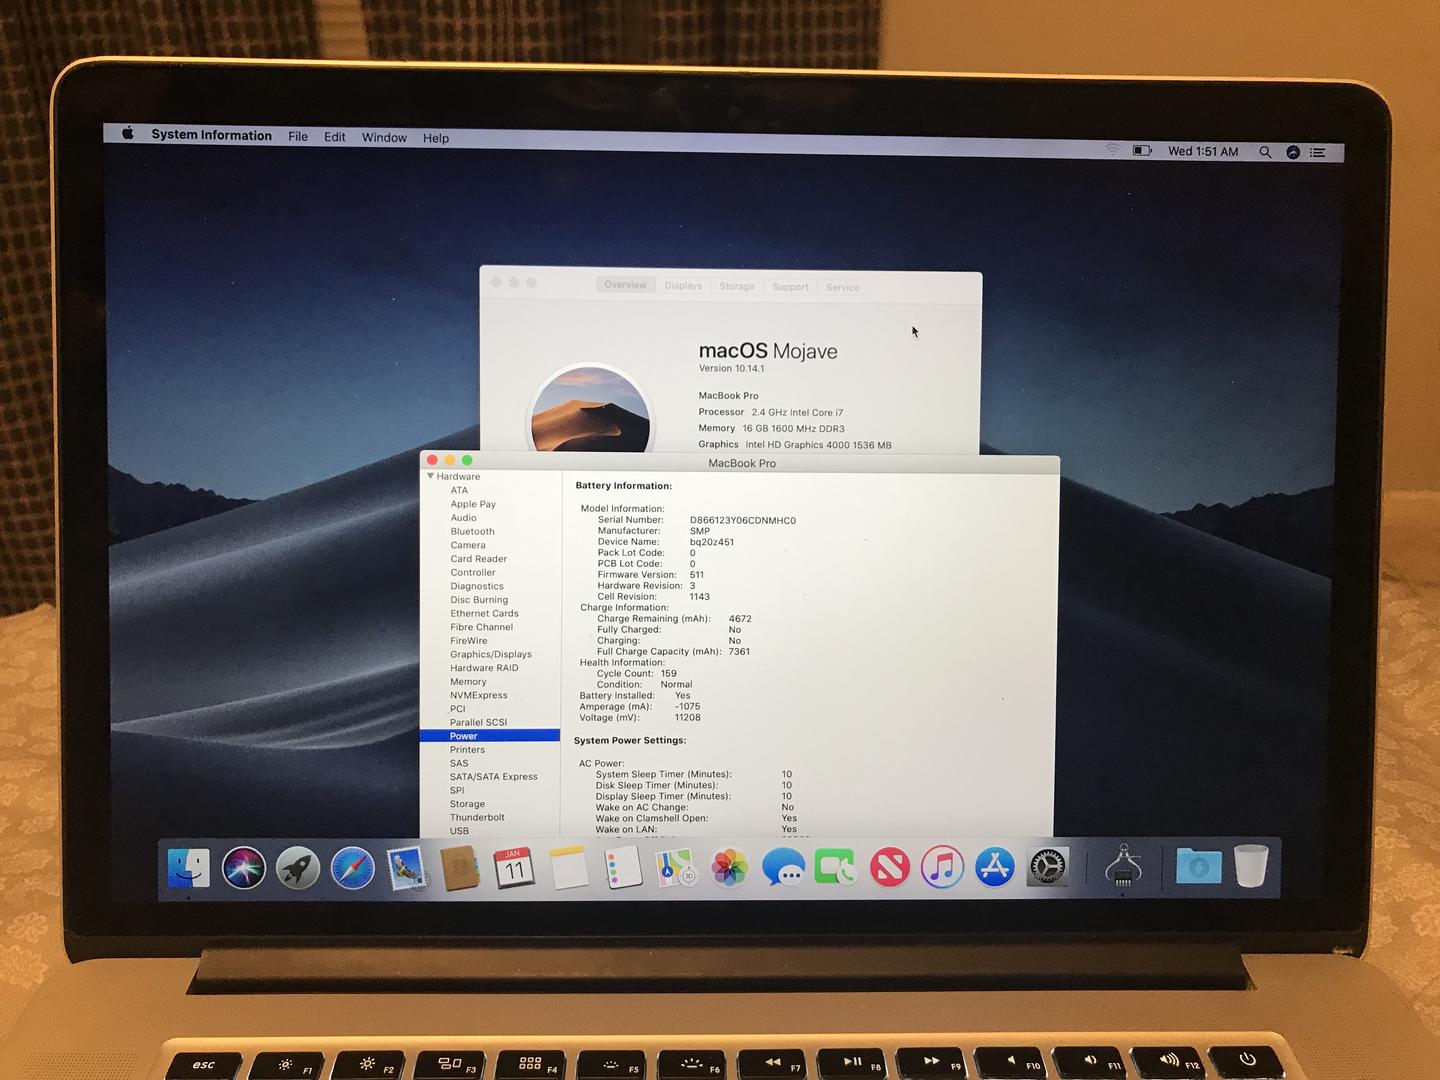Collapse the Hardware tree section

tap(430, 476)
